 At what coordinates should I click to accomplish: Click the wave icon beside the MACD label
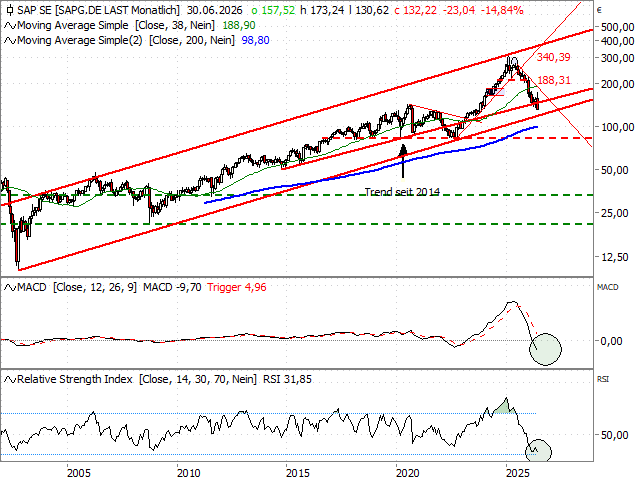tap(10, 288)
